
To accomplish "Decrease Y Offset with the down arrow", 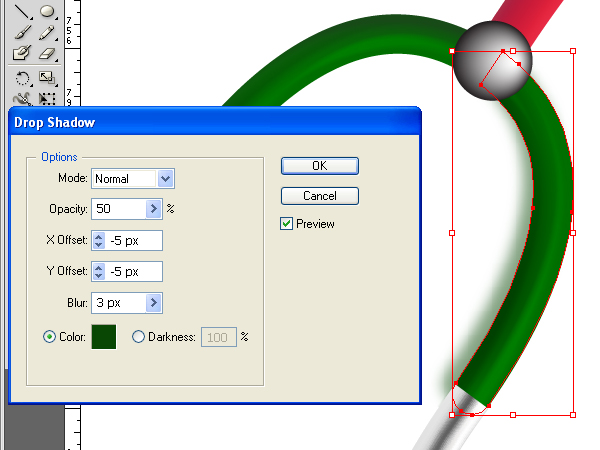I will tap(99, 276).
